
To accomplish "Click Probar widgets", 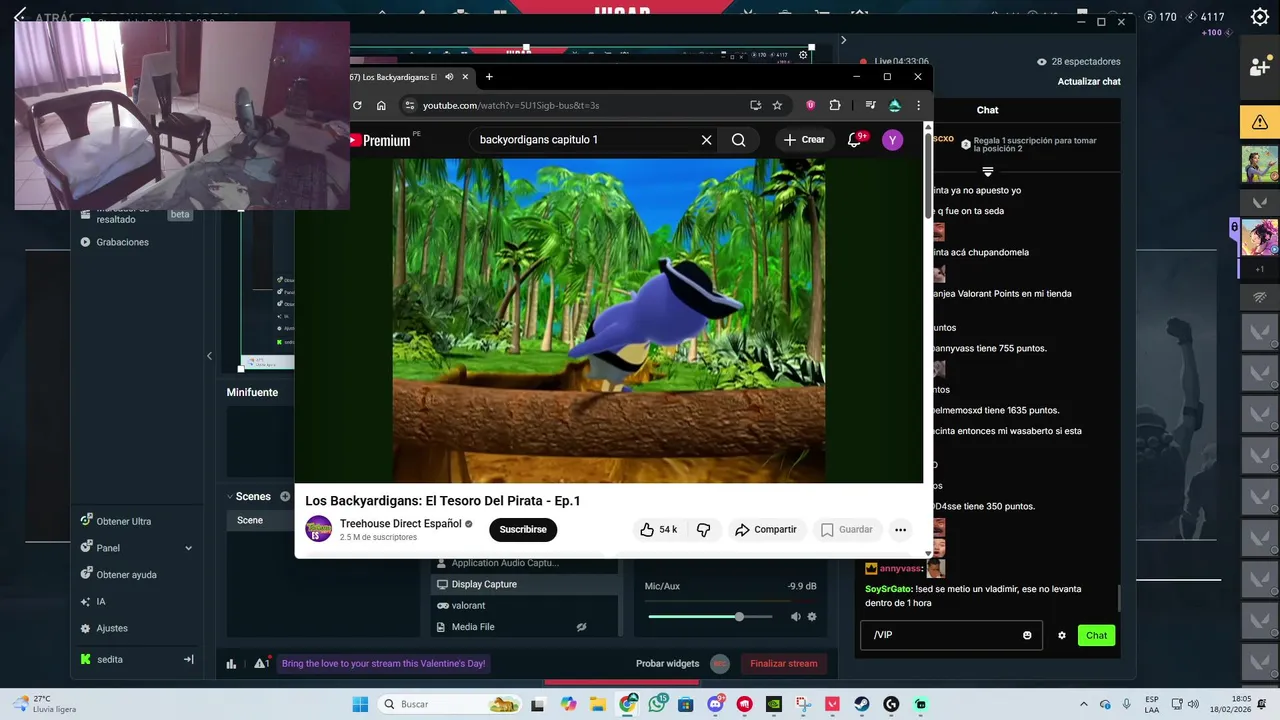I will coord(668,663).
